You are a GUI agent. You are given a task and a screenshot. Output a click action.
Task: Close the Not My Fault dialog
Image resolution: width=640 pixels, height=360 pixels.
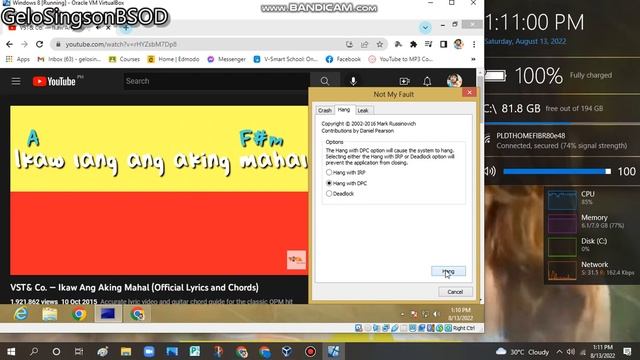(469, 93)
